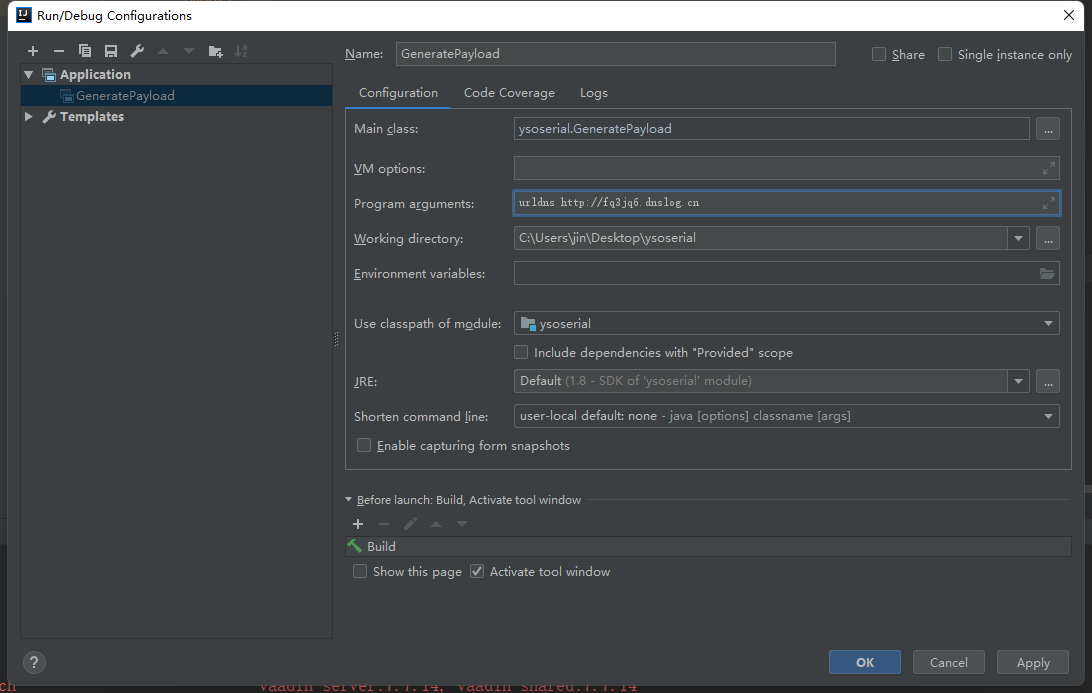Edit the before launch task pencil icon
Image resolution: width=1092 pixels, height=693 pixels.
410,524
